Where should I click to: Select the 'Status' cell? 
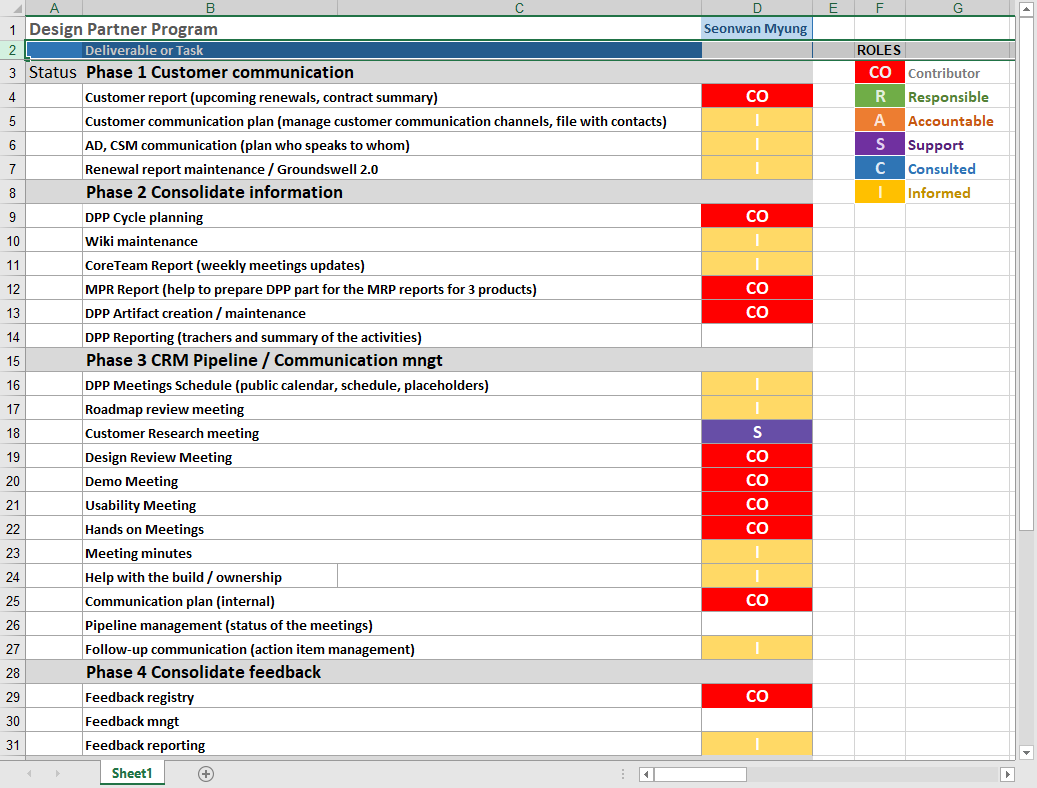click(54, 72)
